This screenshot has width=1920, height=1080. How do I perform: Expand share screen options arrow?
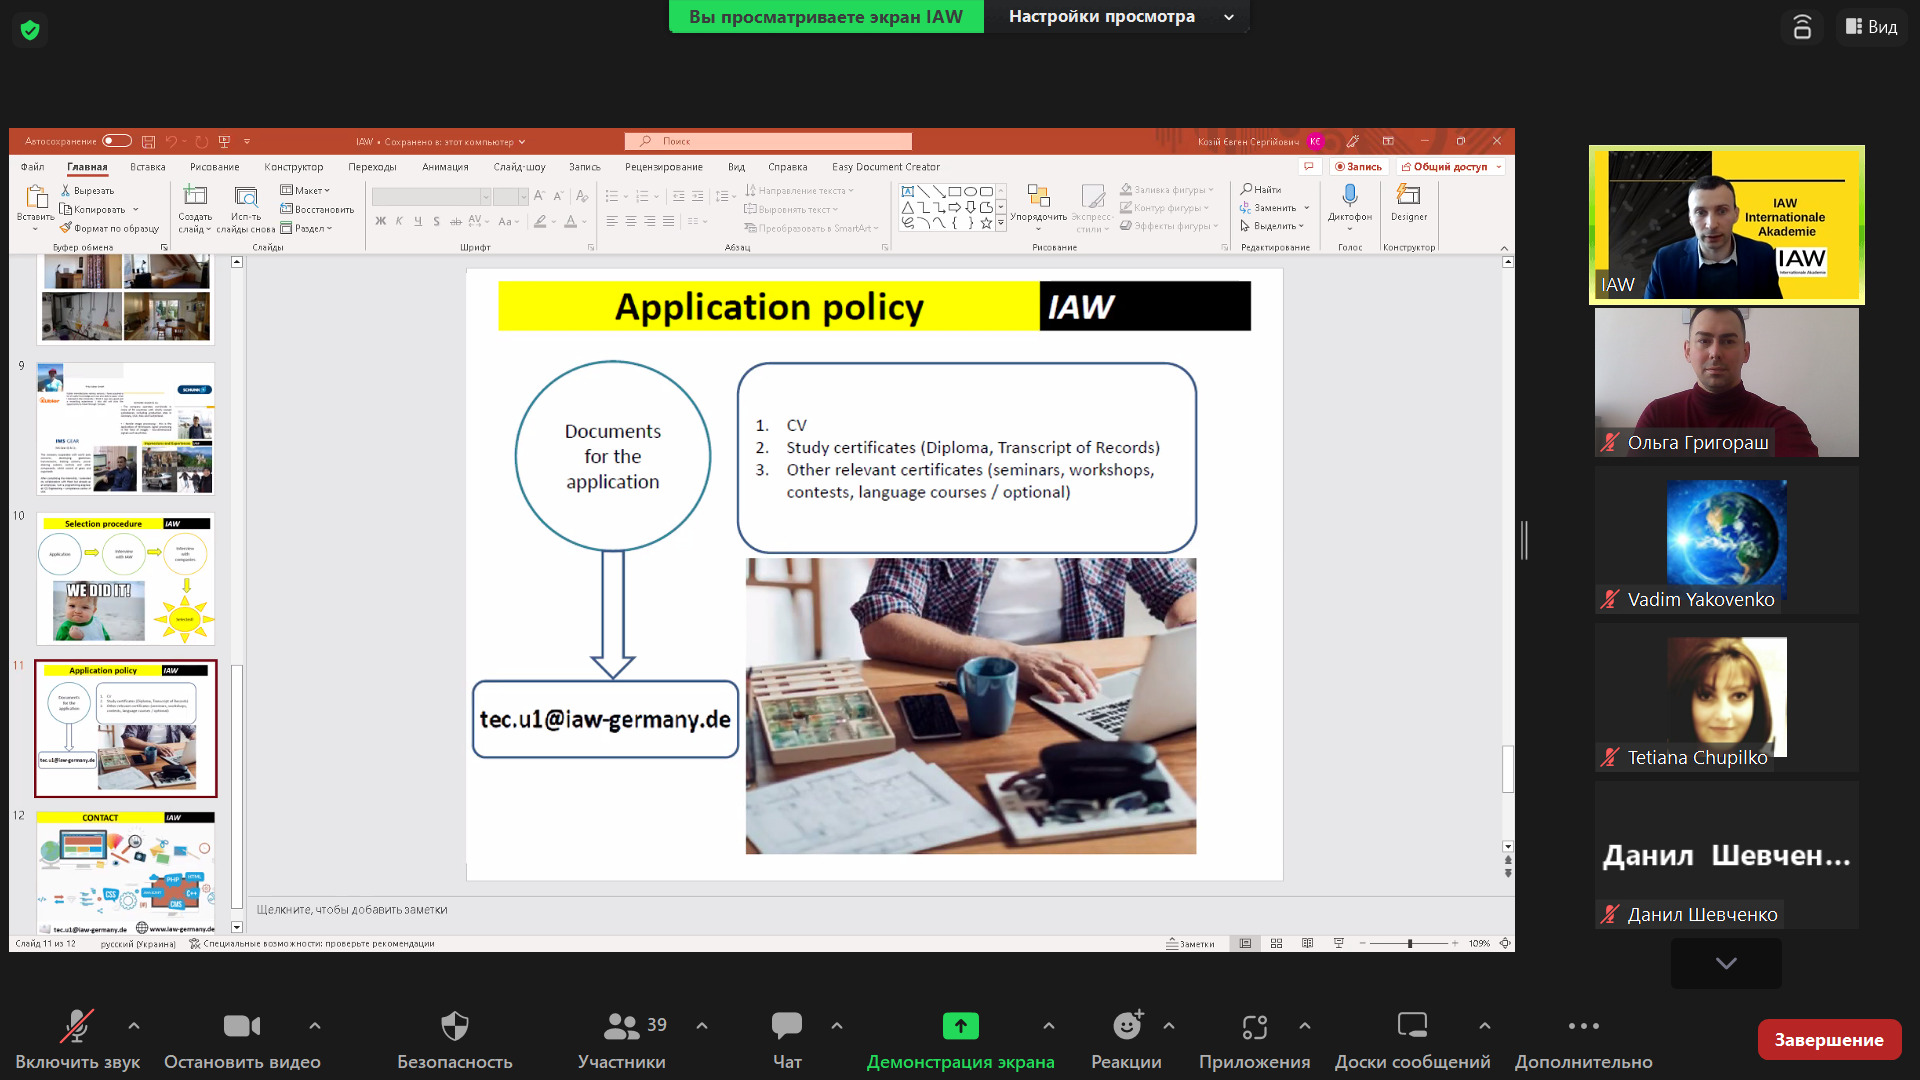[x=1048, y=1026]
